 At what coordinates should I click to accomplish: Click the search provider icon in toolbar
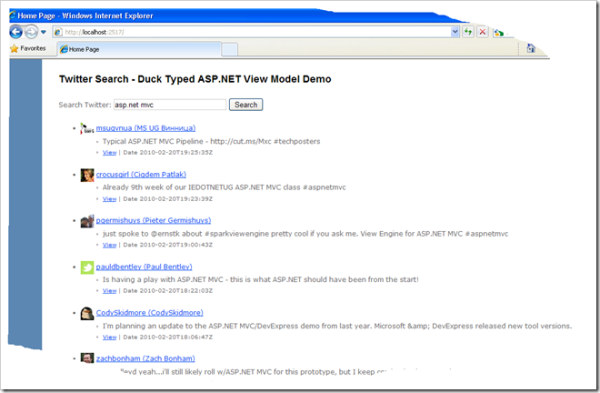click(499, 33)
